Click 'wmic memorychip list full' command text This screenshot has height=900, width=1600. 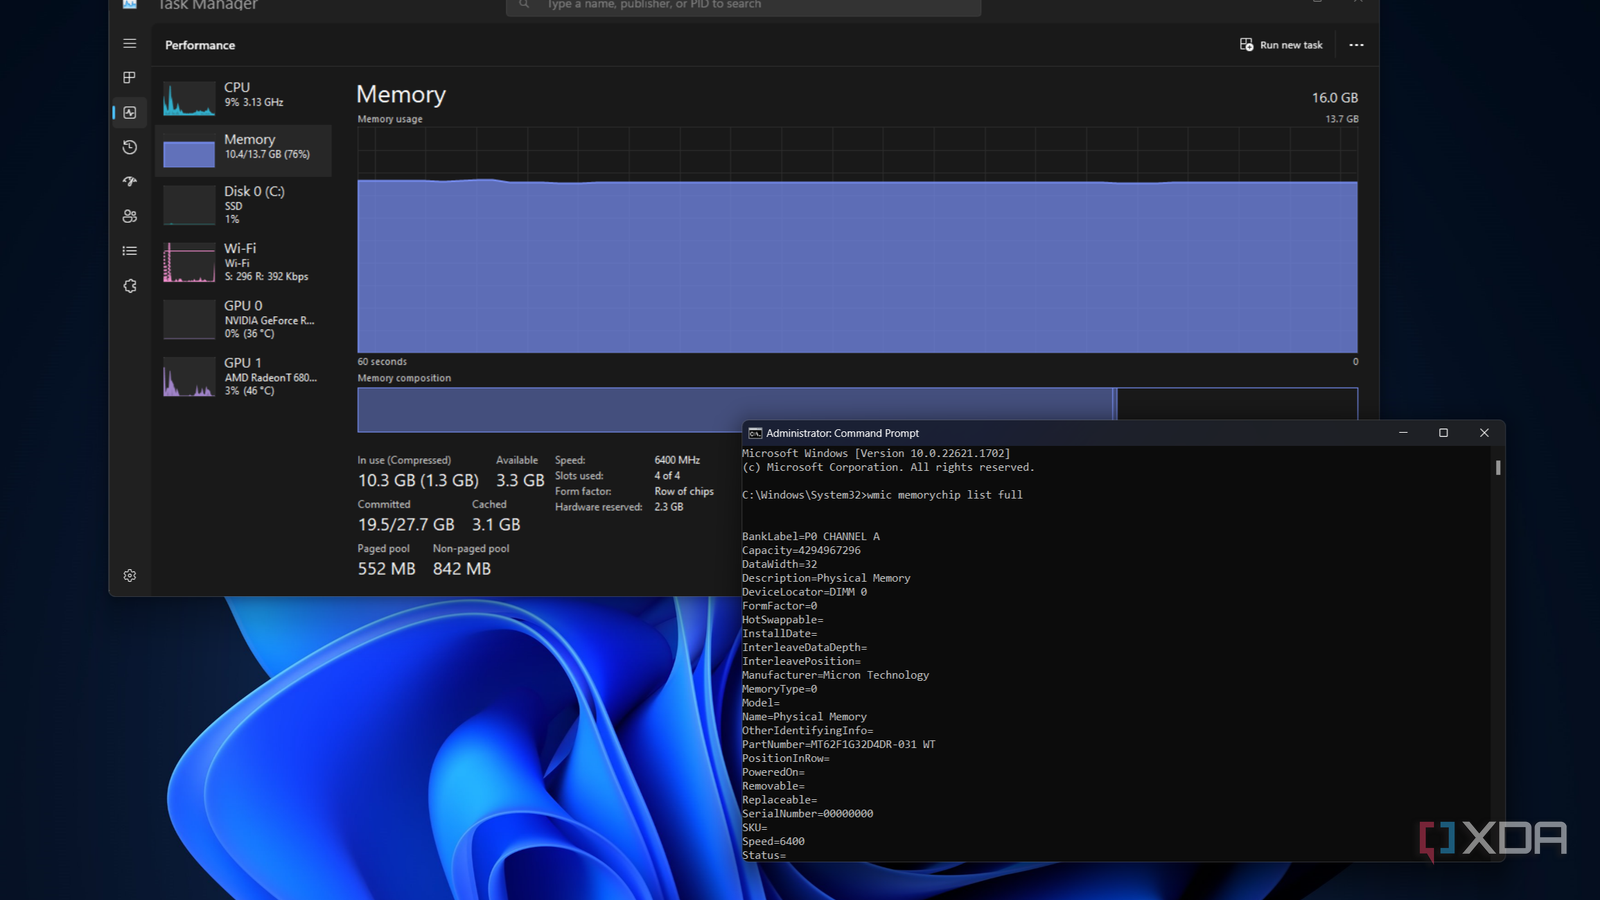point(944,495)
